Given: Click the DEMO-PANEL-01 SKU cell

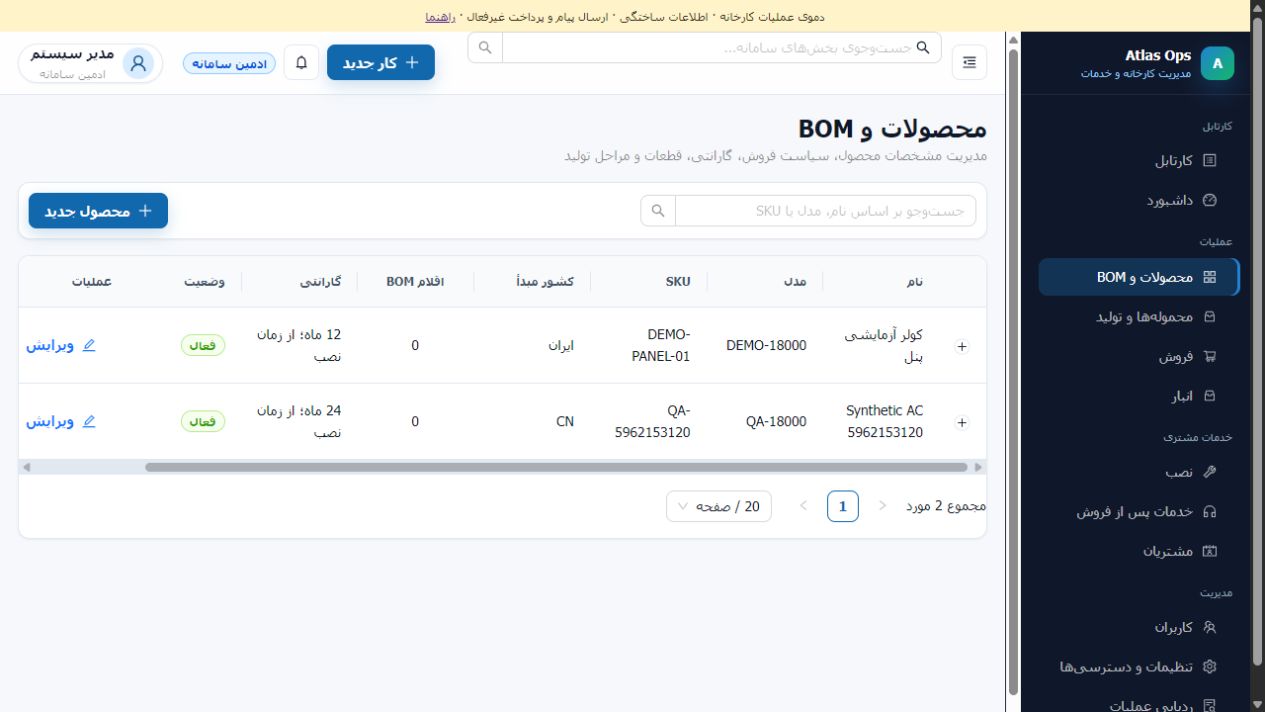Looking at the screenshot, I should pyautogui.click(x=649, y=345).
